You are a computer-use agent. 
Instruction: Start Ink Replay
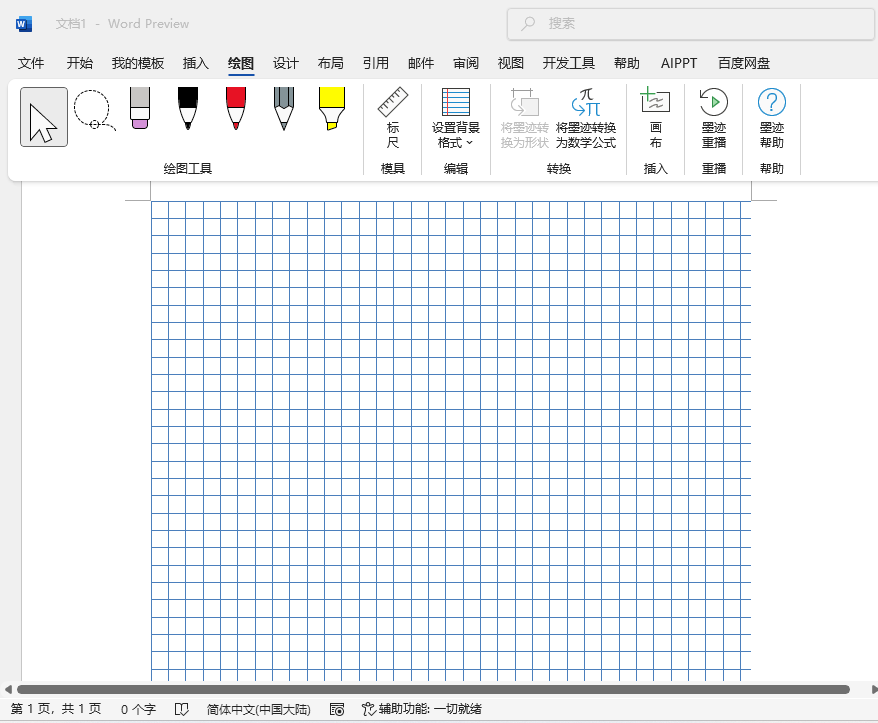click(713, 118)
